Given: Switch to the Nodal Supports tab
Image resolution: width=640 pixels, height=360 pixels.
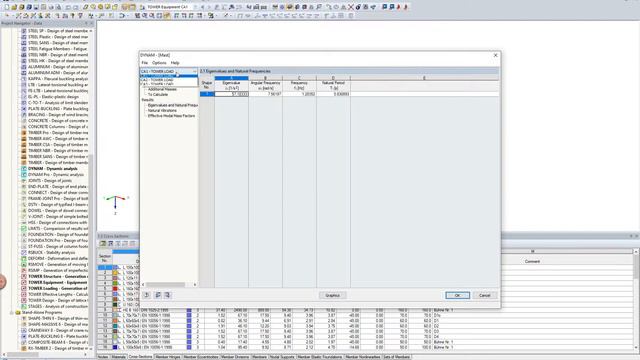Looking at the screenshot, I should click(282, 357).
